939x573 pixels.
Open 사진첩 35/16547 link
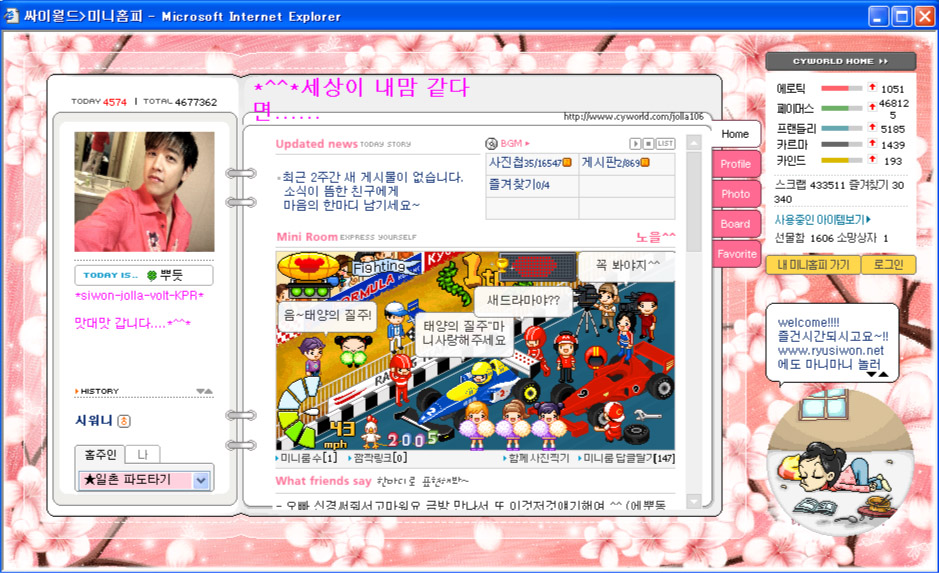click(x=525, y=162)
